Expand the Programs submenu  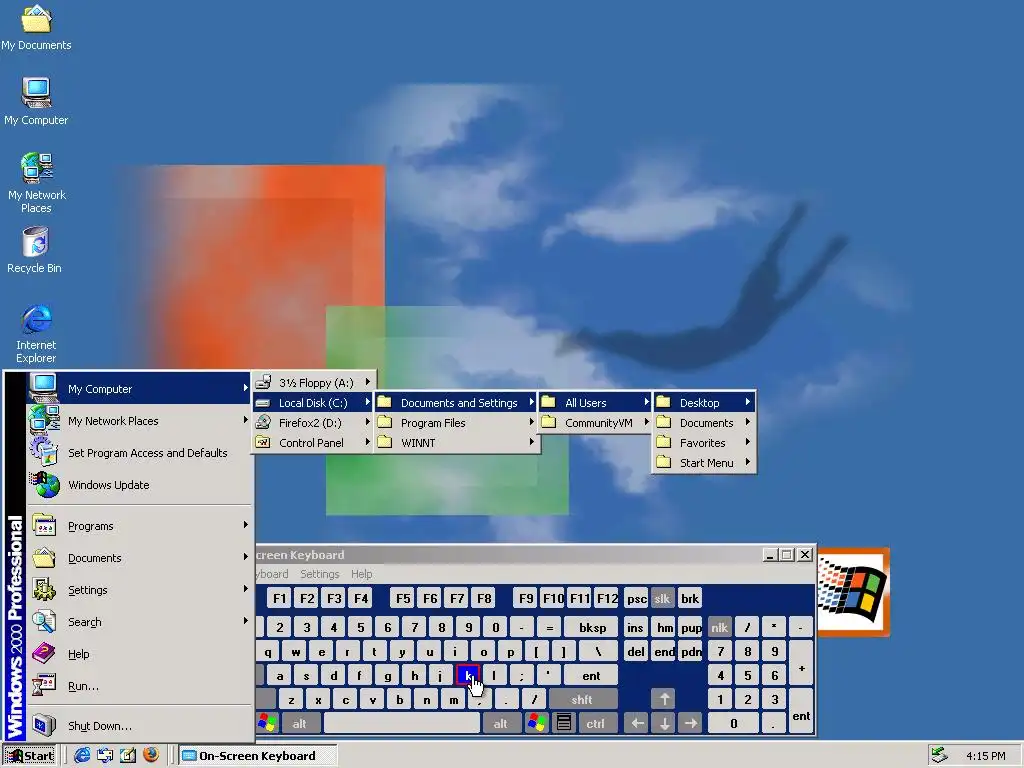[139, 526]
